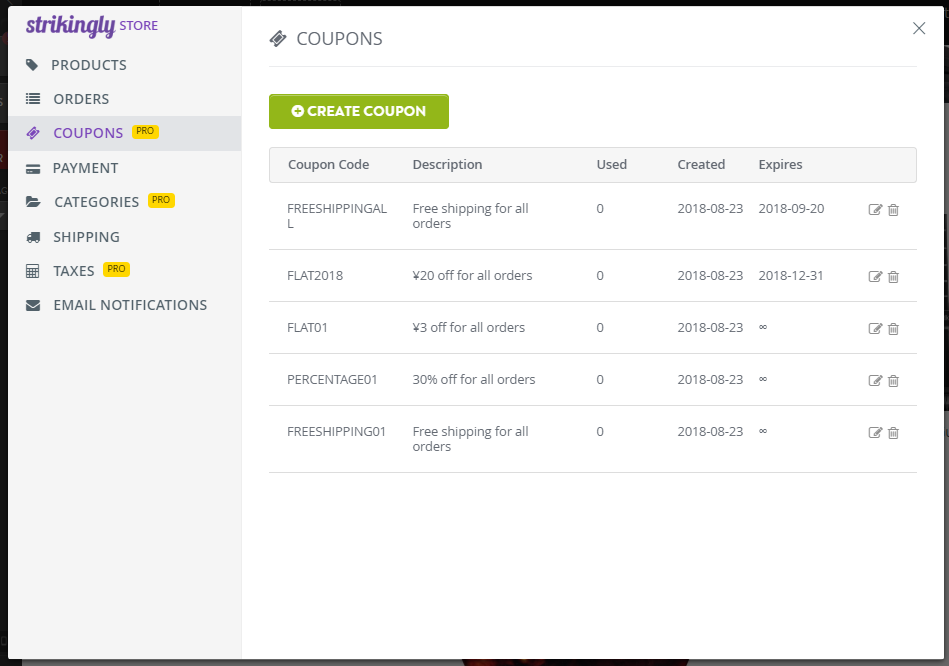Click the Create Coupon button
The width and height of the screenshot is (949, 666).
pyautogui.click(x=359, y=111)
